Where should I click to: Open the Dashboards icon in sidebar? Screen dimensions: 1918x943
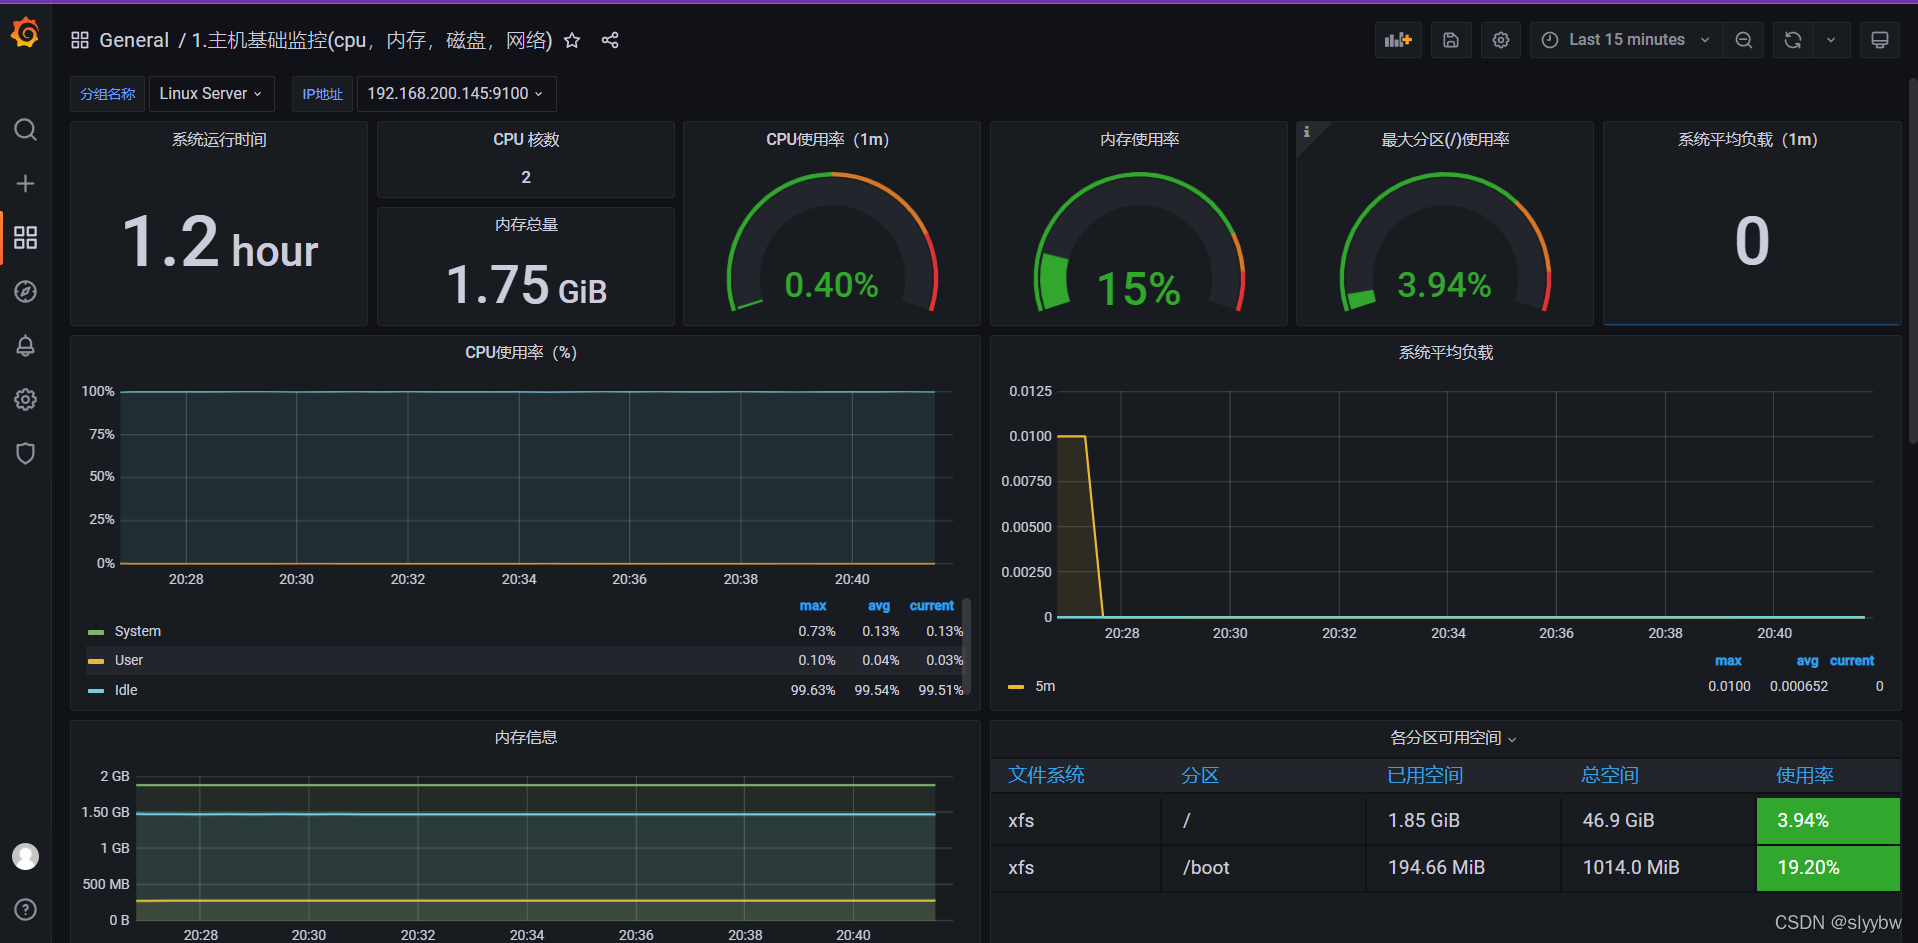pyautogui.click(x=25, y=238)
